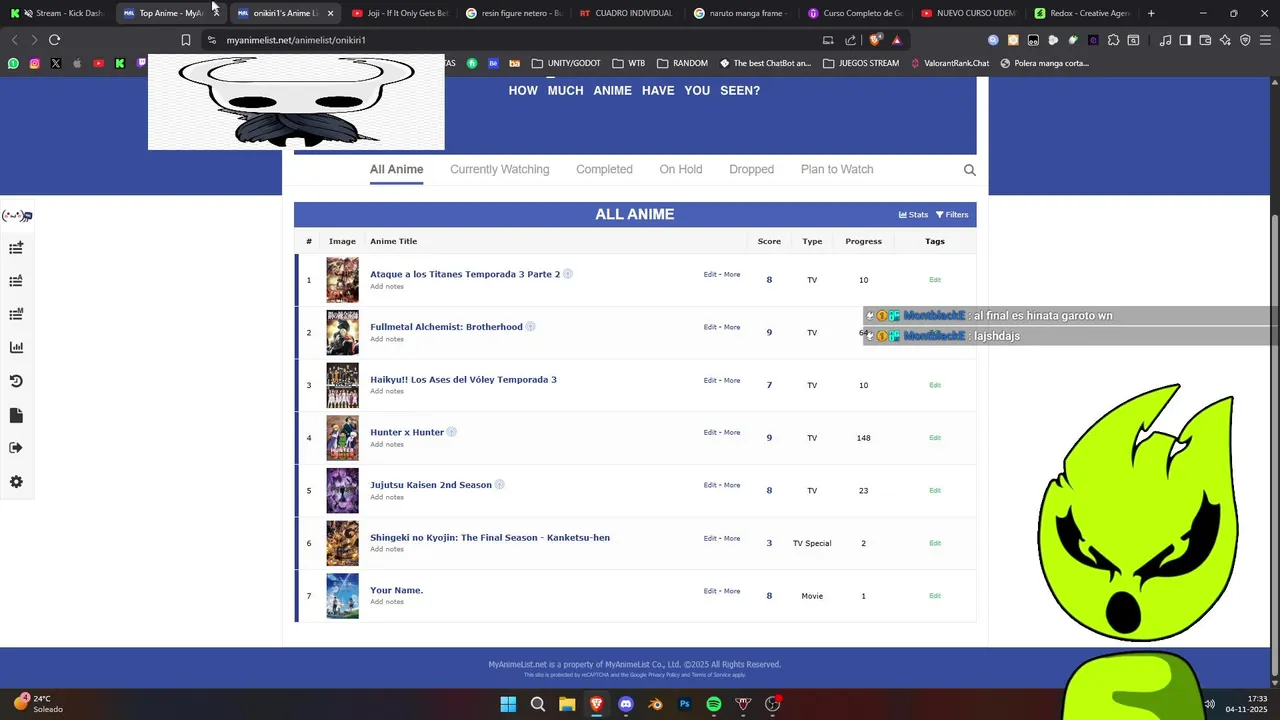Select the All Anime tab
This screenshot has width=1280, height=720.
(x=397, y=169)
